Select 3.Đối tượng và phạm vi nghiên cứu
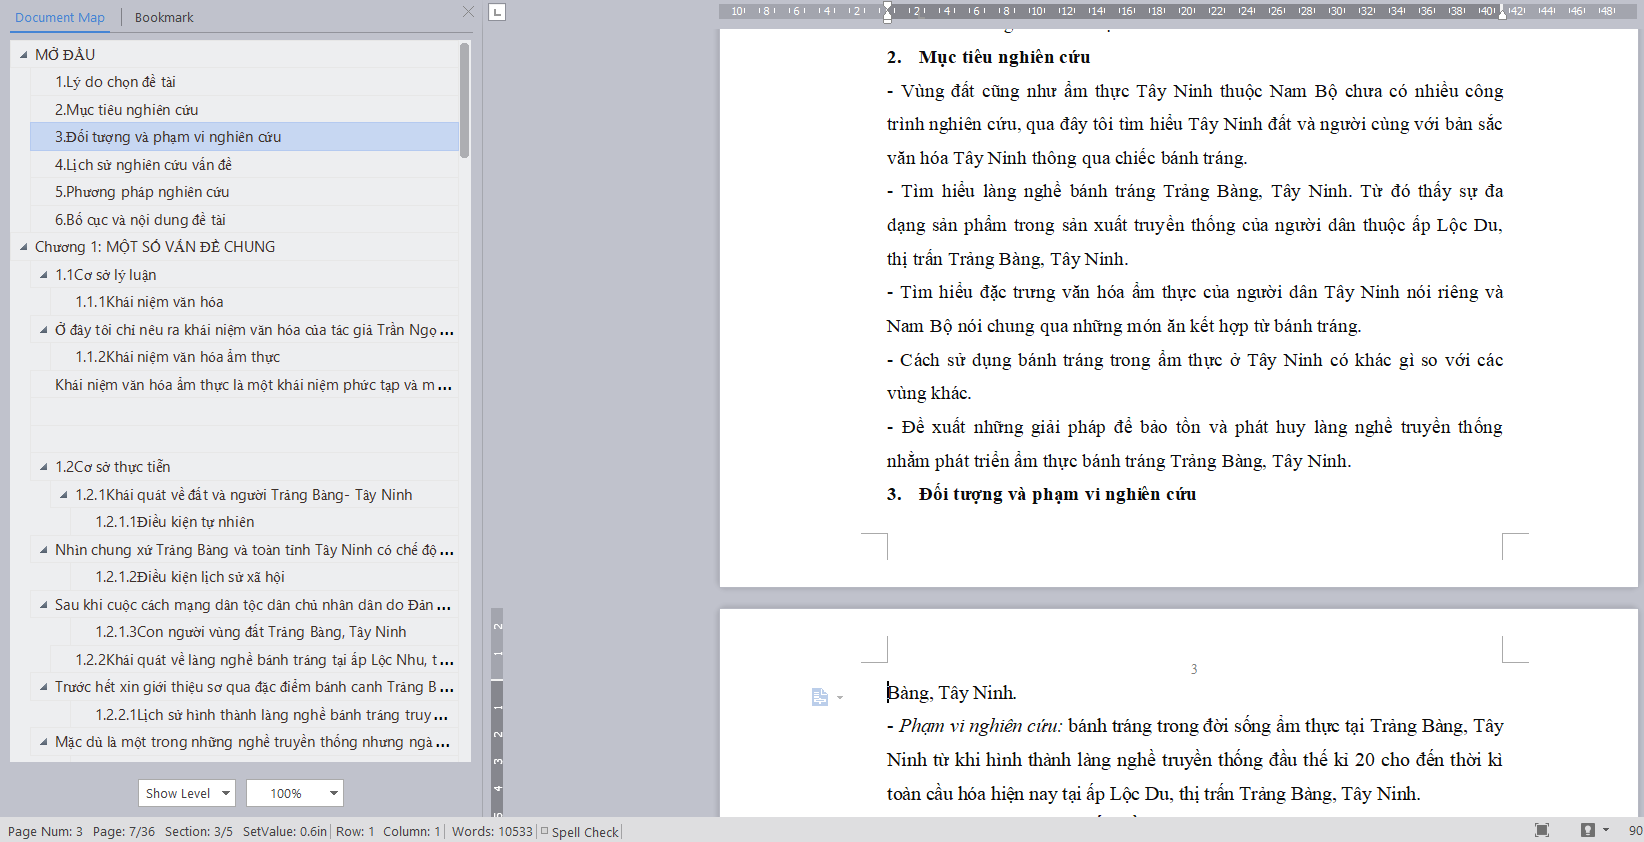Image resolution: width=1644 pixels, height=842 pixels. click(x=244, y=137)
